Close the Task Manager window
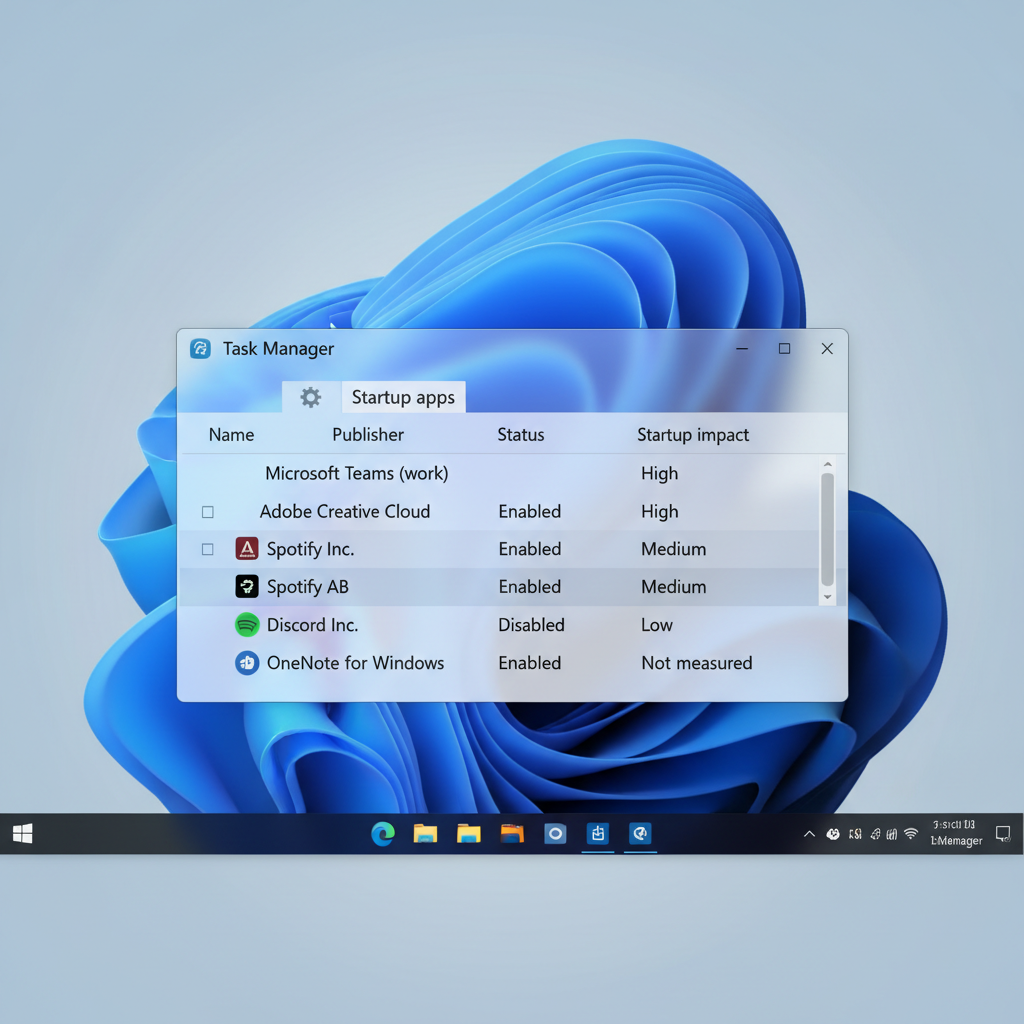1024x1024 pixels. point(827,349)
